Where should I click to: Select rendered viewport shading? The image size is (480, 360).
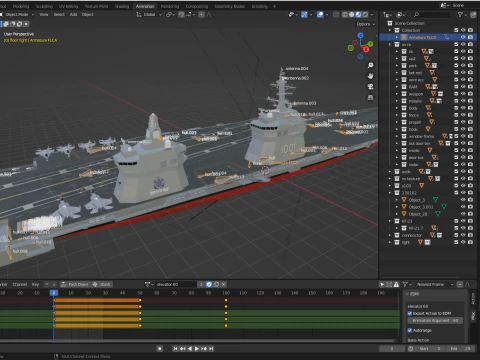tap(365, 14)
